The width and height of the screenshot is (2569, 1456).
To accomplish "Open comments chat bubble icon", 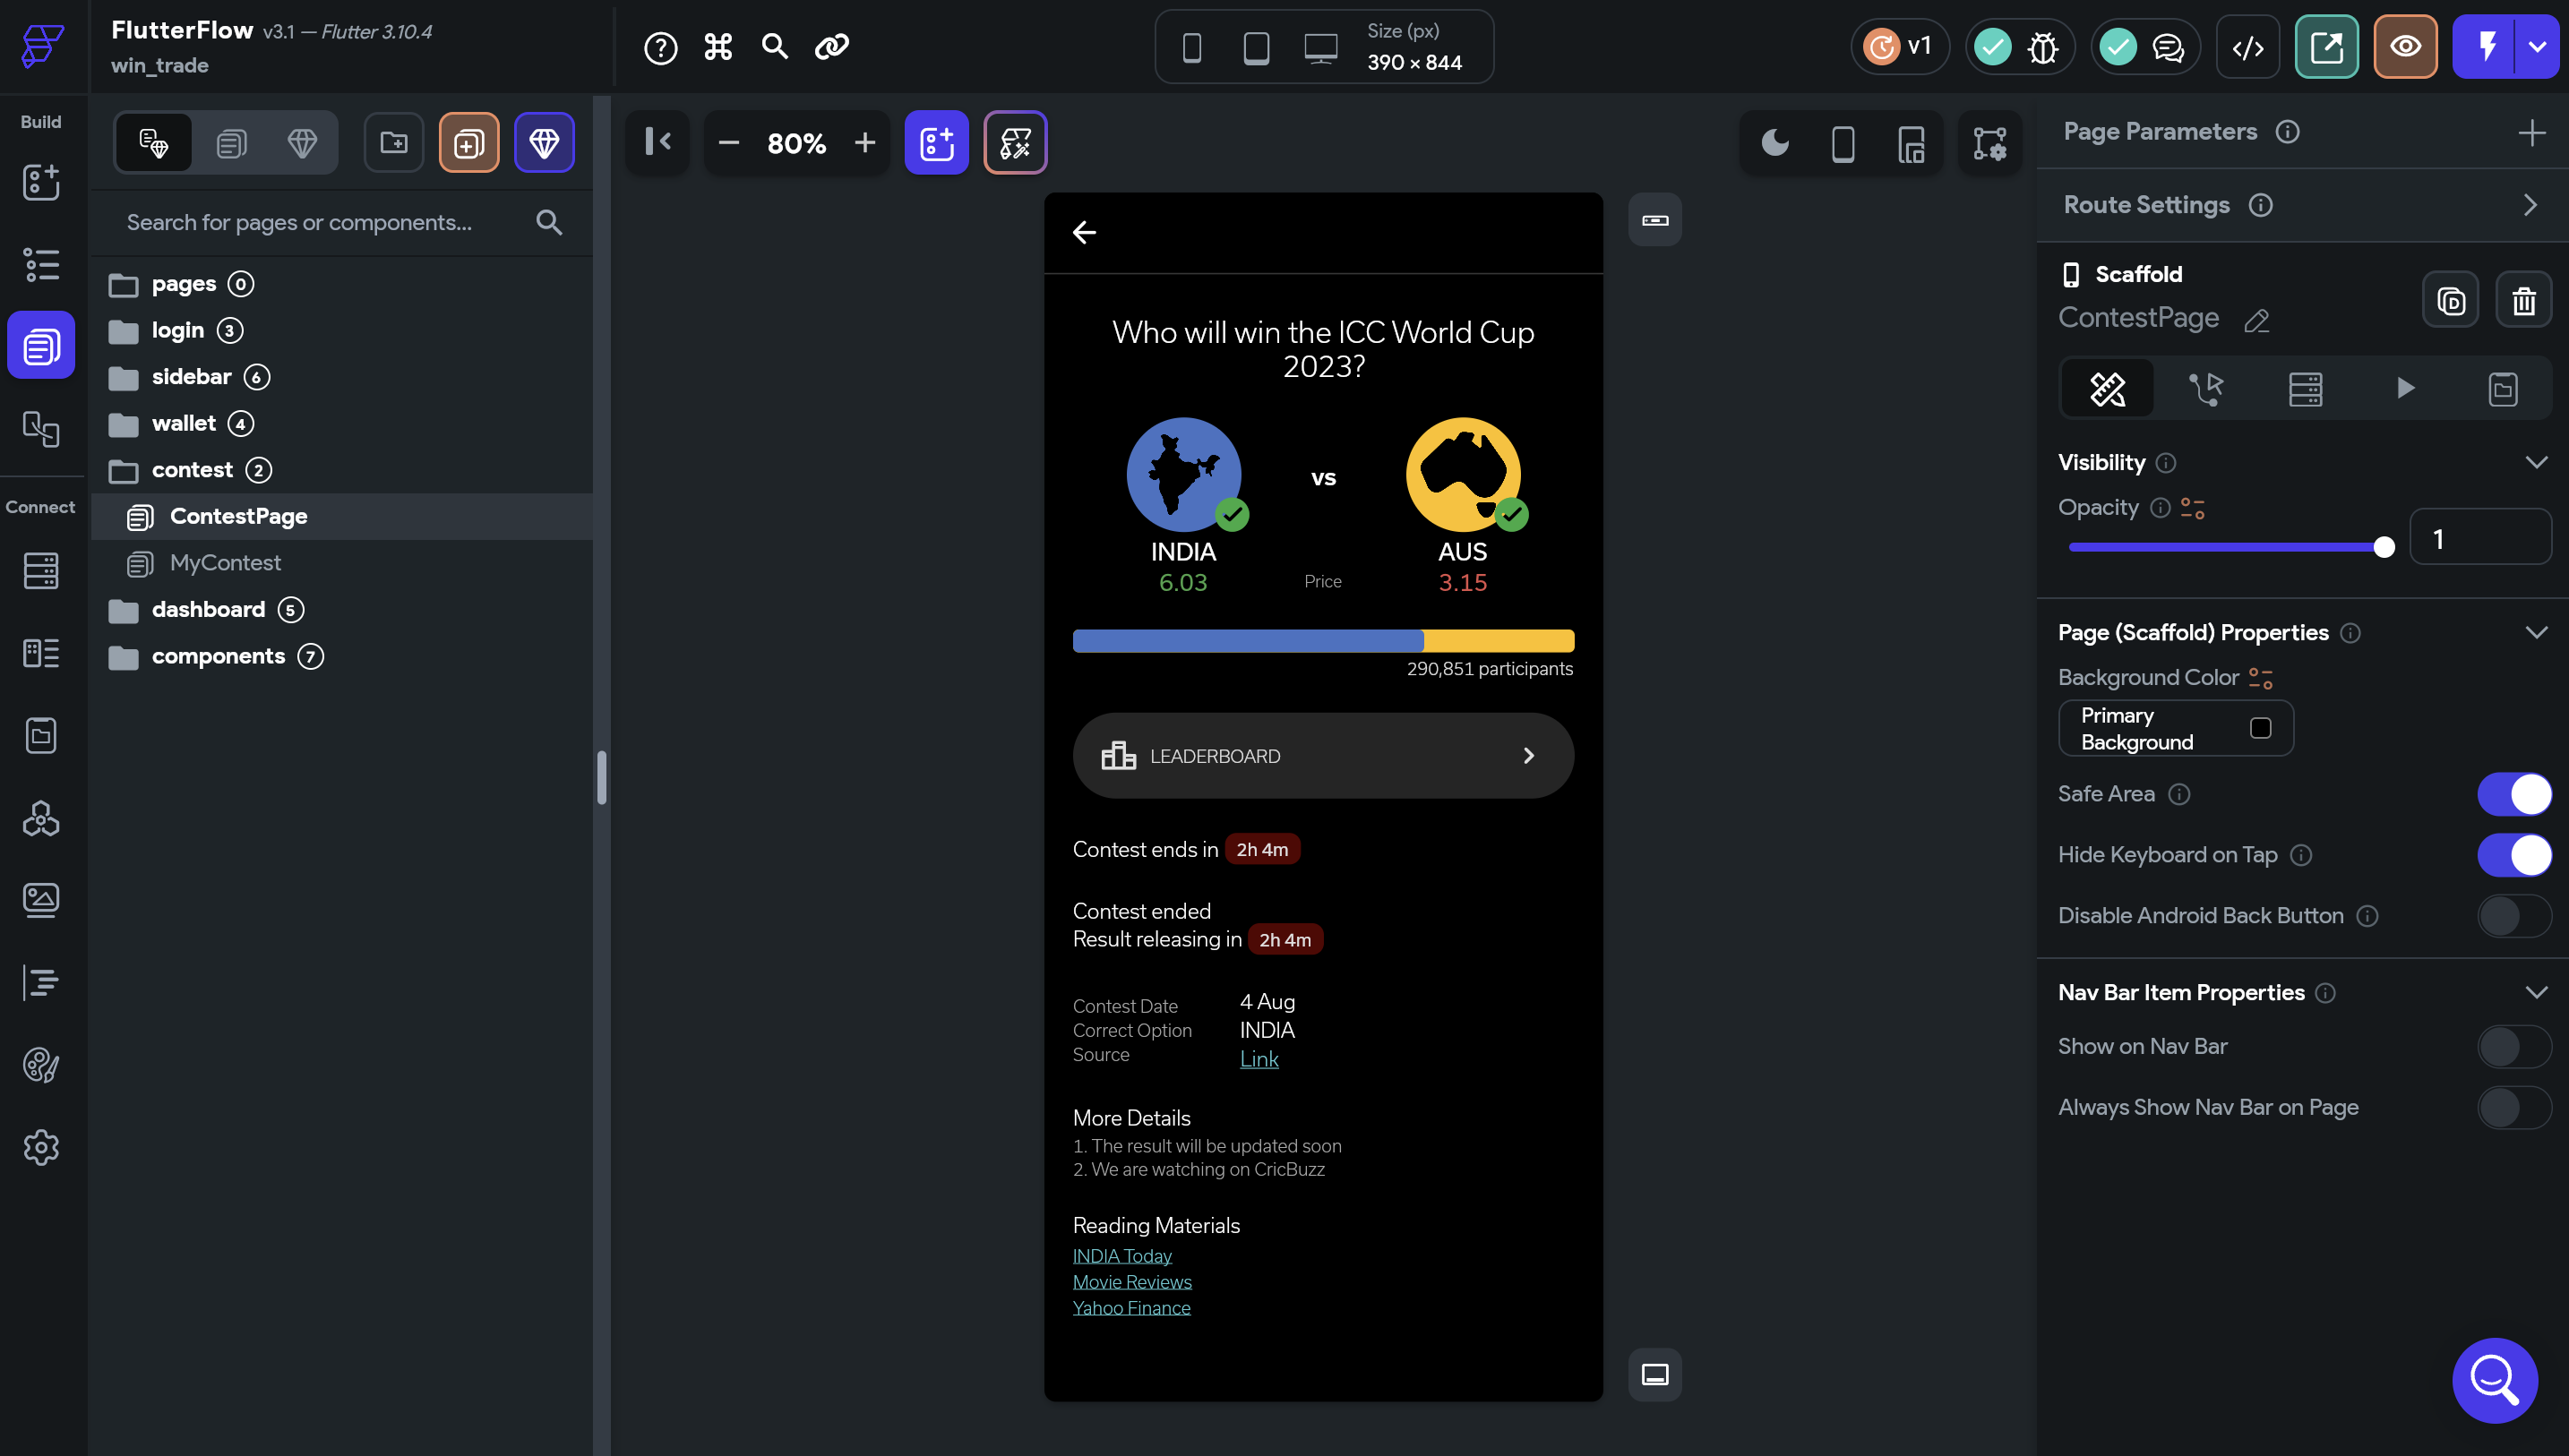I will point(2168,47).
